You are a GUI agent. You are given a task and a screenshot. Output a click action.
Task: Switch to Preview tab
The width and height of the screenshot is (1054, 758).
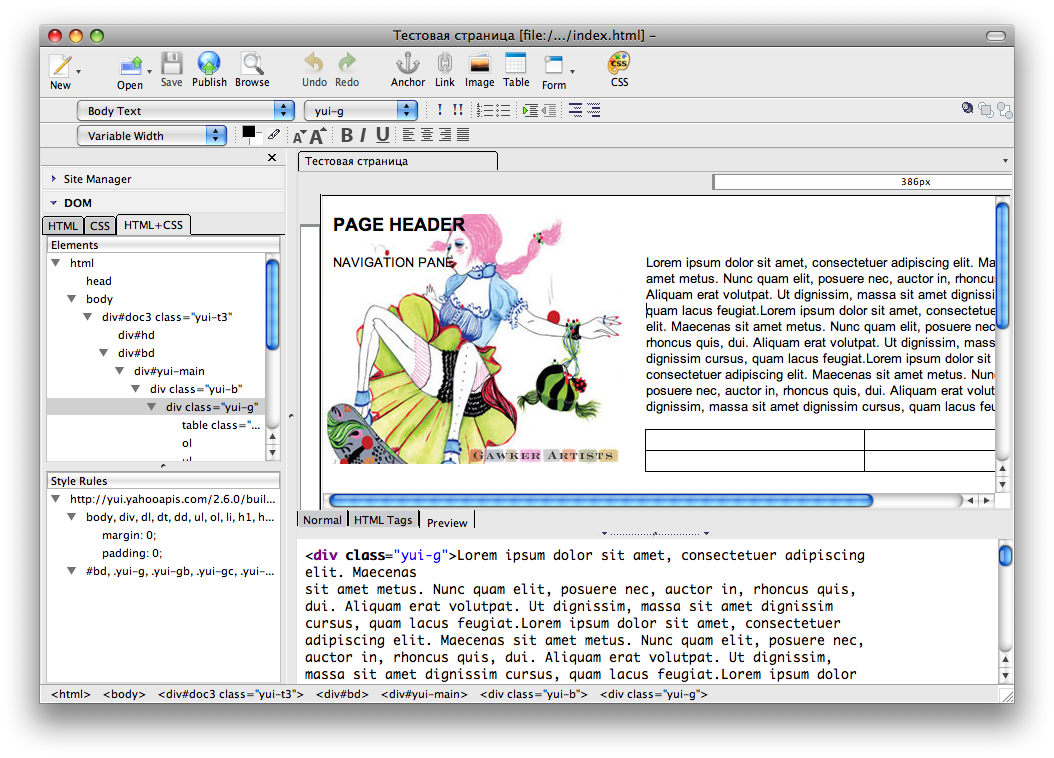pos(447,522)
